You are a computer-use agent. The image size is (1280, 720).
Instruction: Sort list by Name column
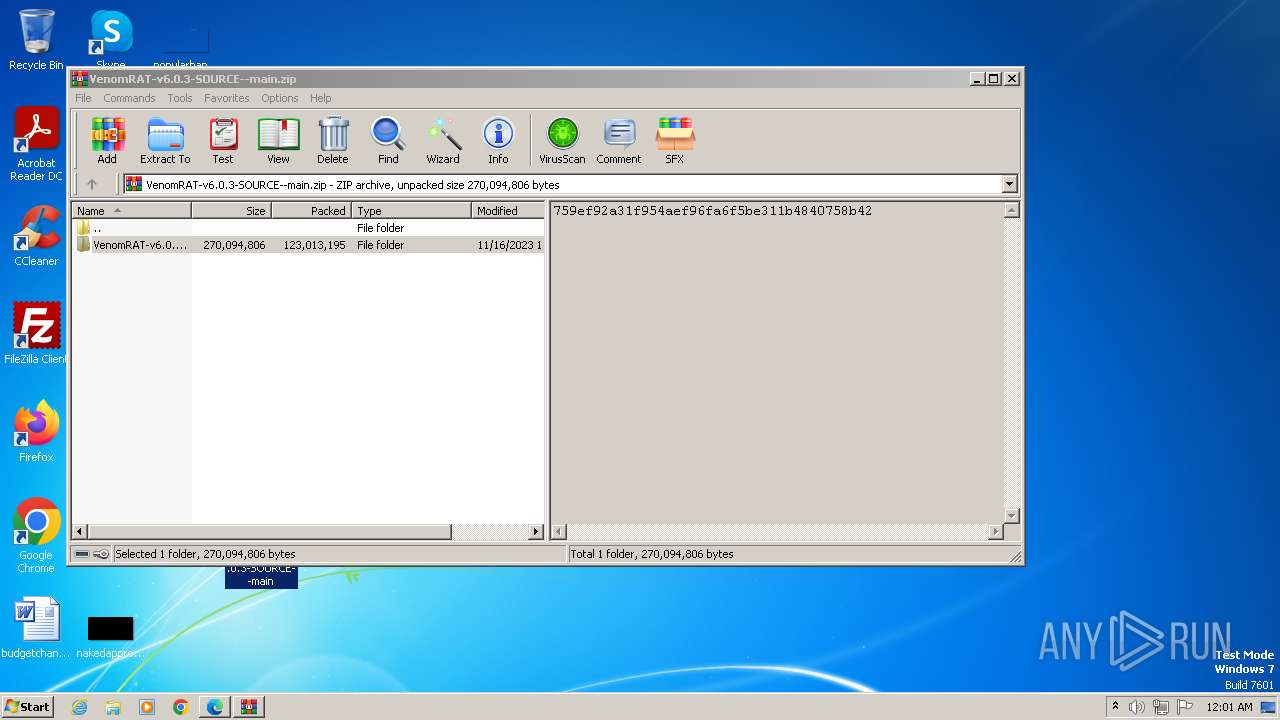(131, 210)
